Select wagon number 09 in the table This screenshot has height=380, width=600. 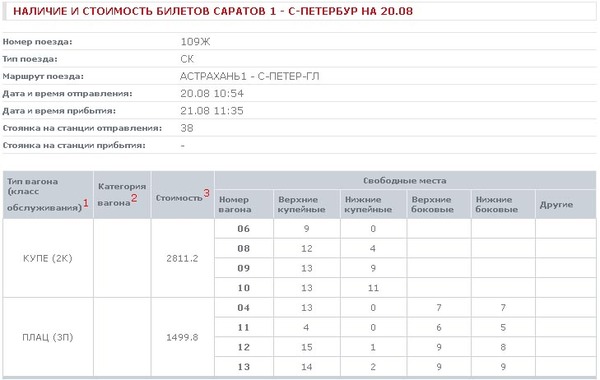(x=243, y=268)
